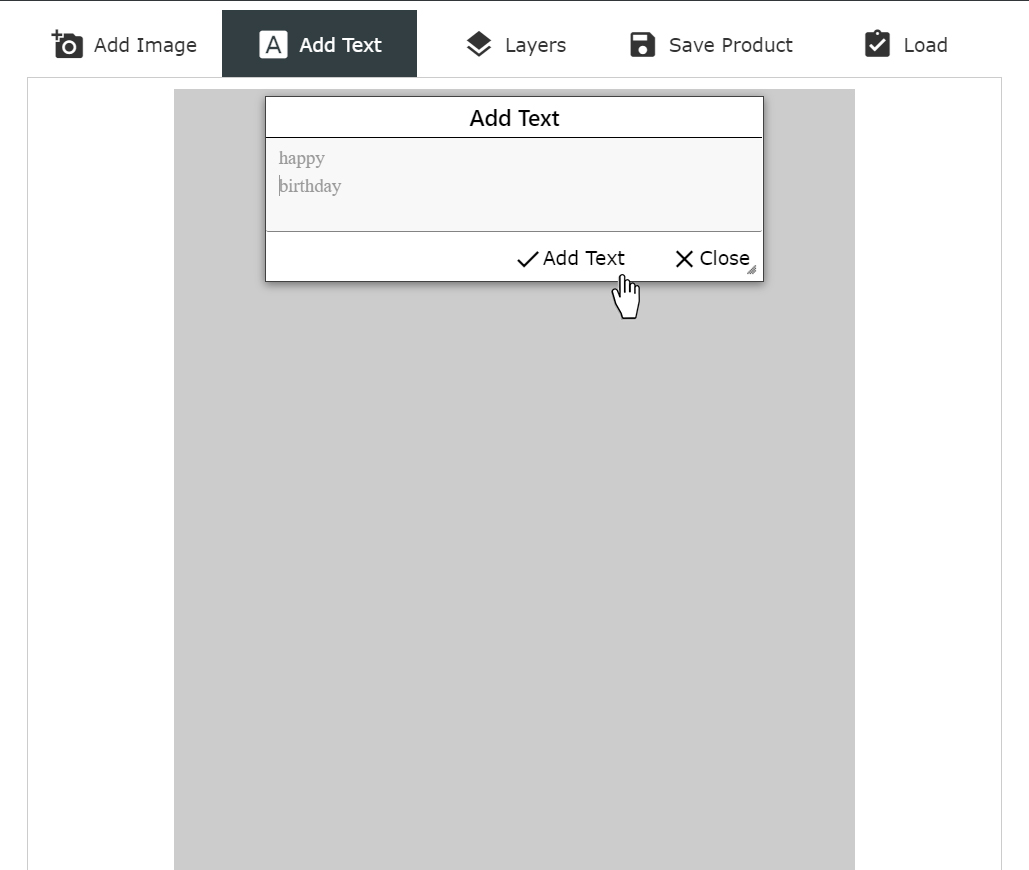Click the stacked layers icon

[479, 44]
